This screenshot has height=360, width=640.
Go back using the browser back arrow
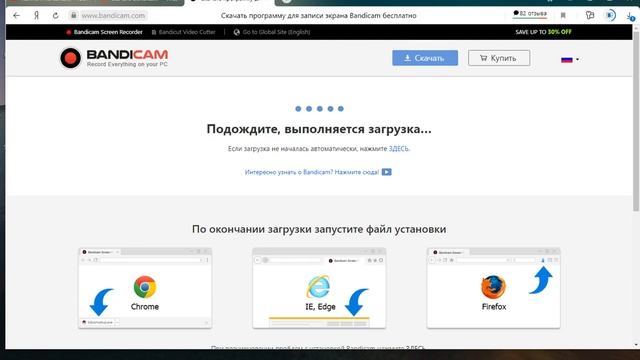[16, 16]
